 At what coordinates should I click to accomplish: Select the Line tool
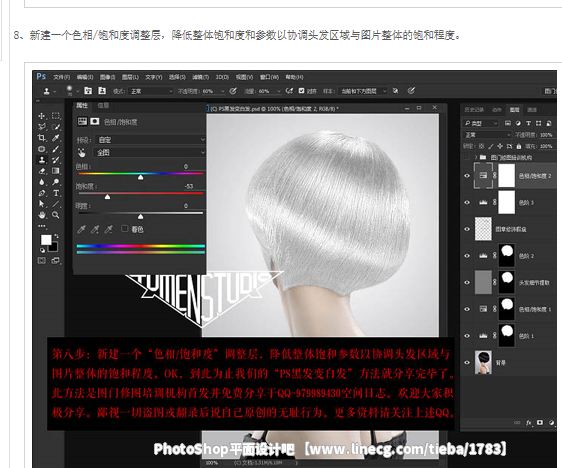click(56, 204)
